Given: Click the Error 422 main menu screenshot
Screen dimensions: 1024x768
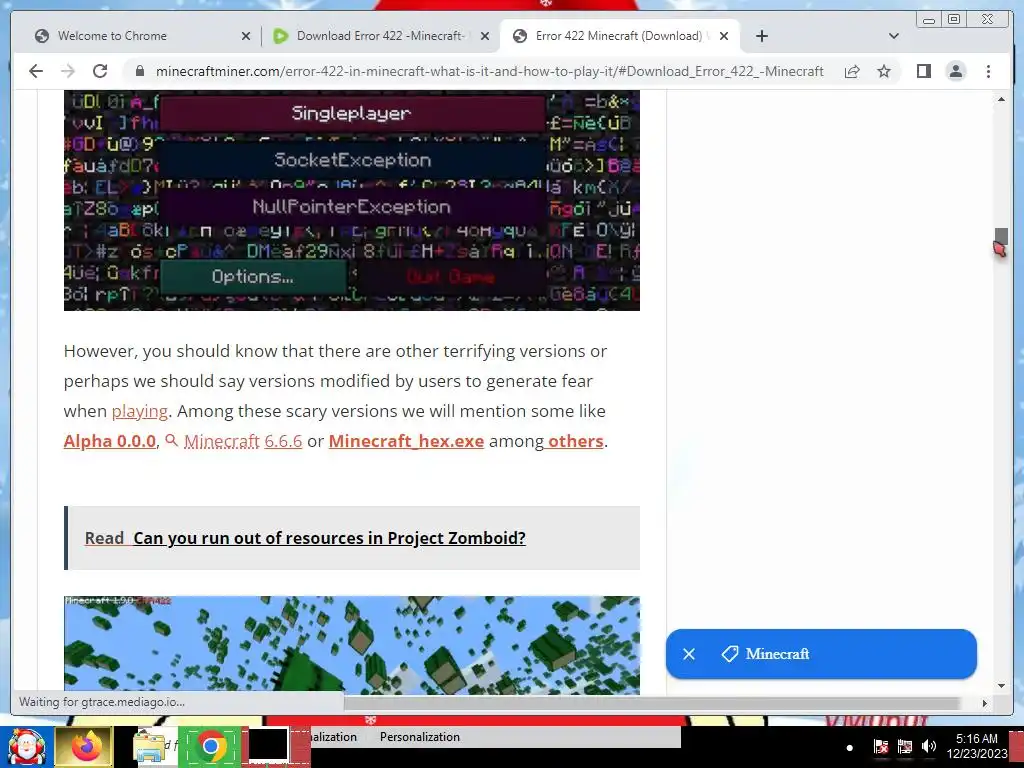Looking at the screenshot, I should [x=351, y=200].
